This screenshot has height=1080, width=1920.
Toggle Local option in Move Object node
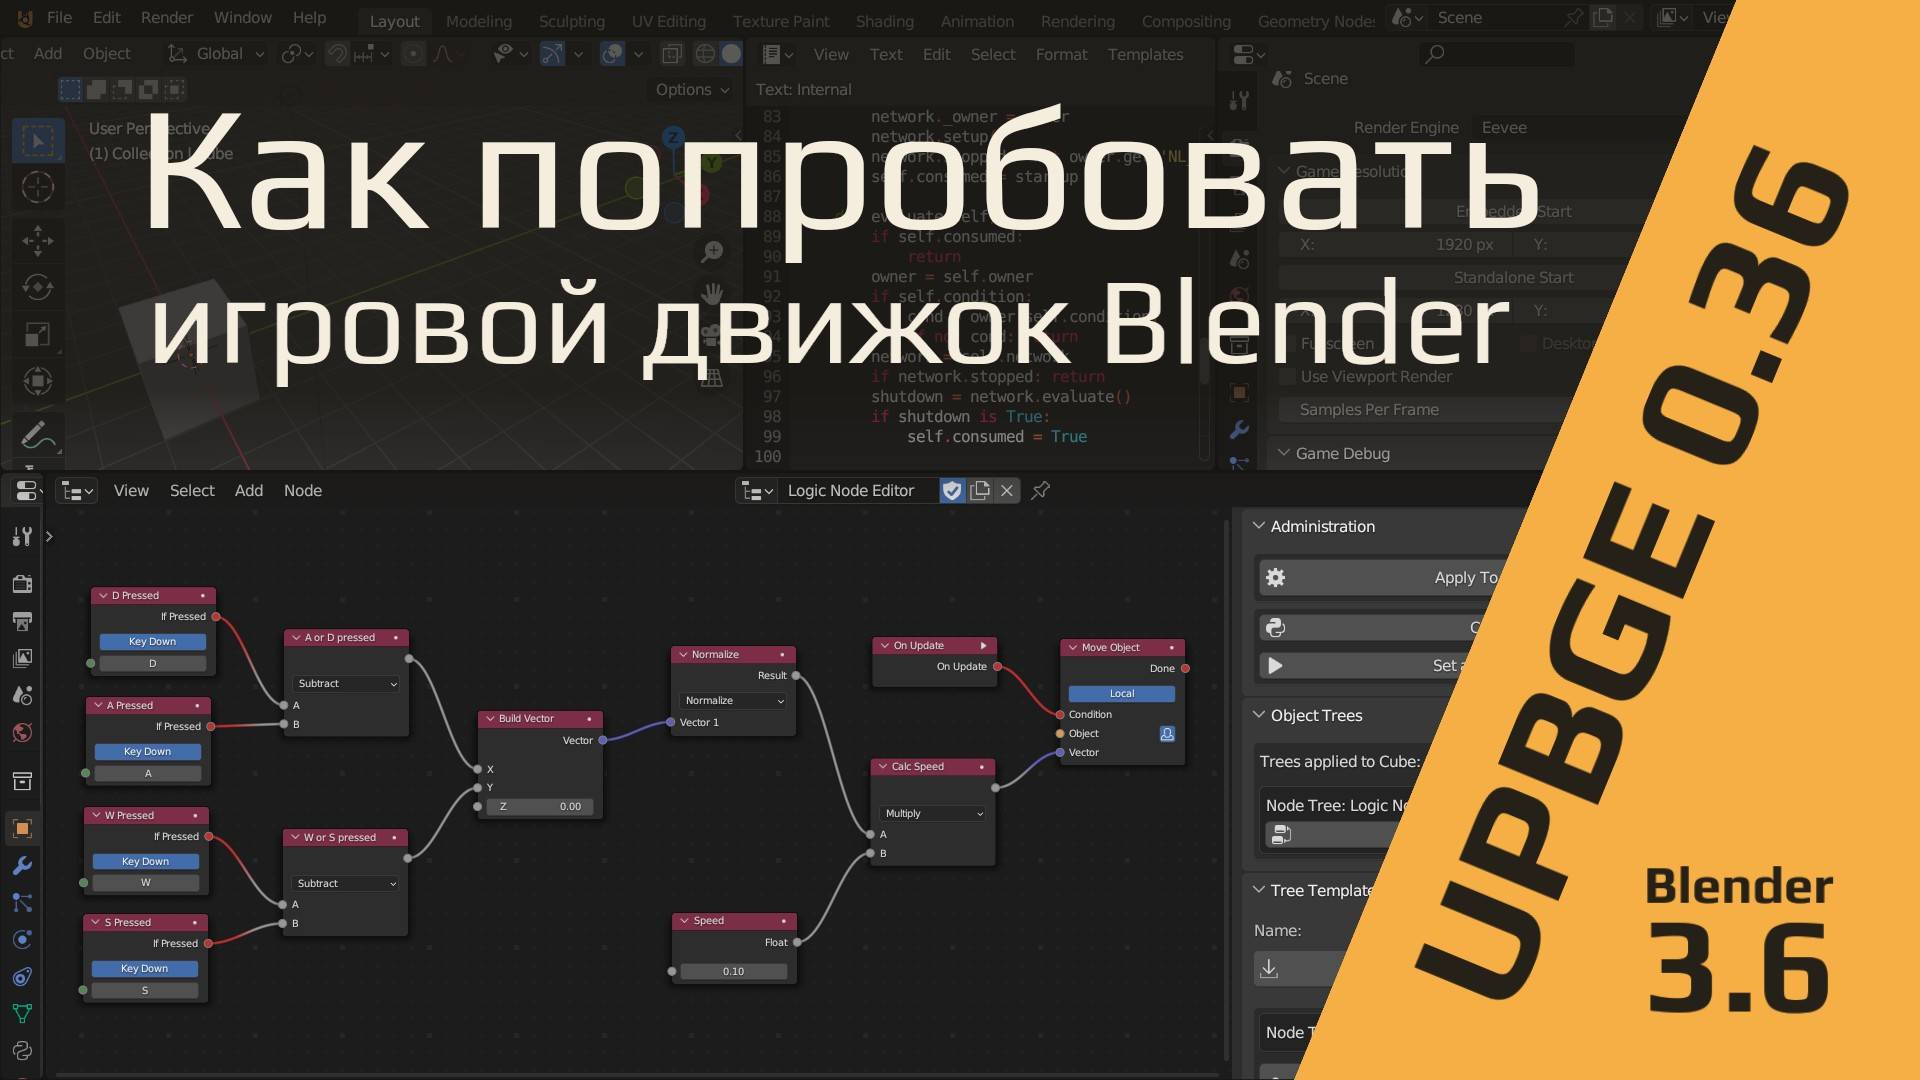1121,693
